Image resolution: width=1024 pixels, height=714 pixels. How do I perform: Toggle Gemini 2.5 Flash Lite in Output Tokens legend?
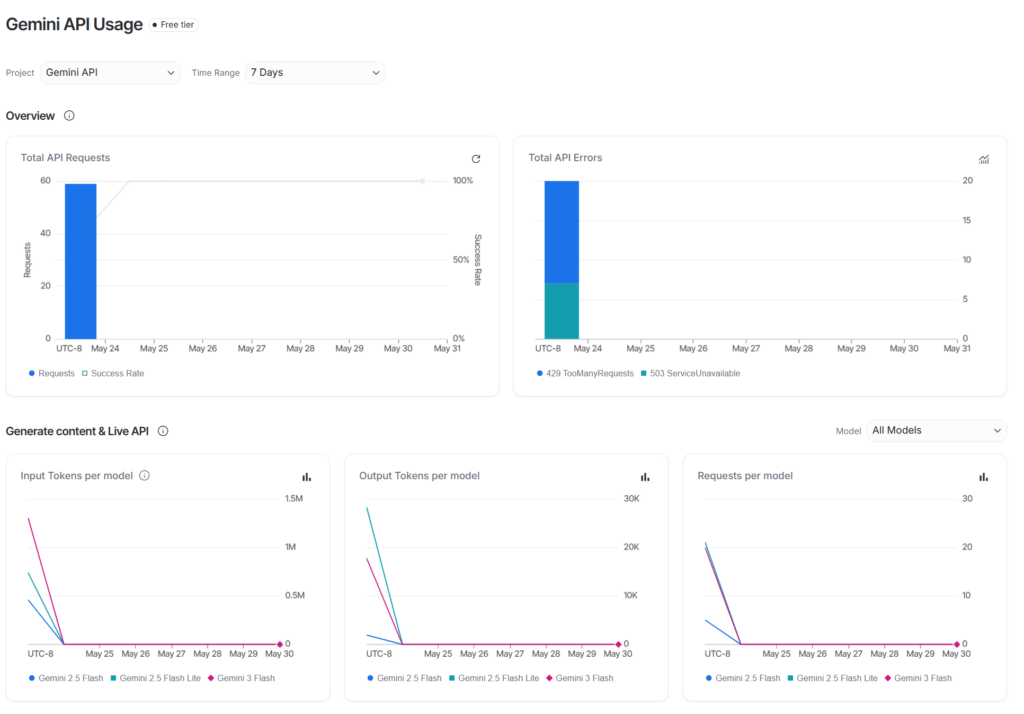click(x=494, y=678)
